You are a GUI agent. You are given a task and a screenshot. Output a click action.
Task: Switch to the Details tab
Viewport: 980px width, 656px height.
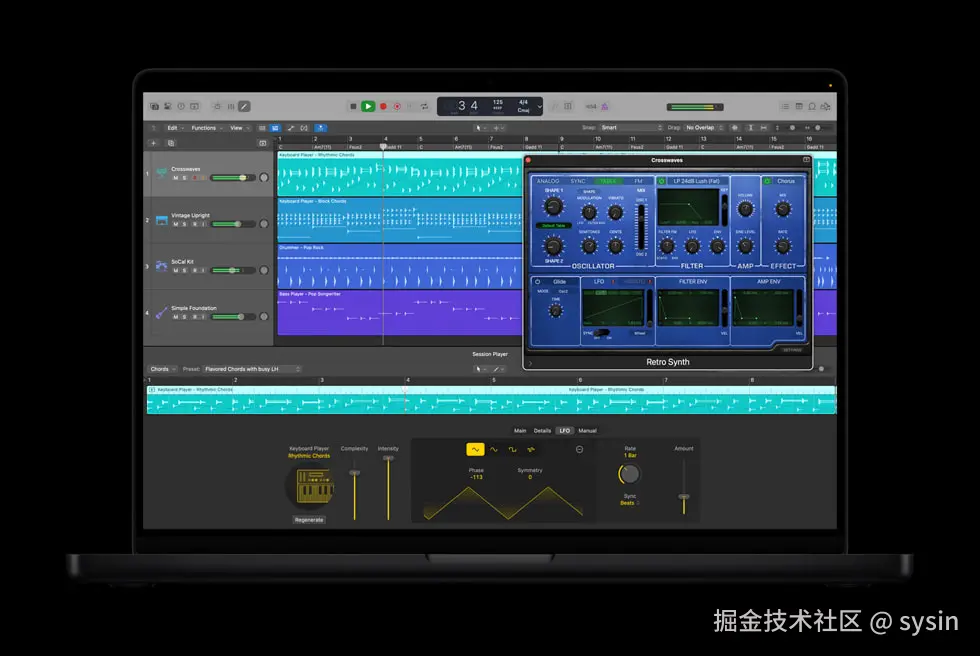(x=542, y=430)
